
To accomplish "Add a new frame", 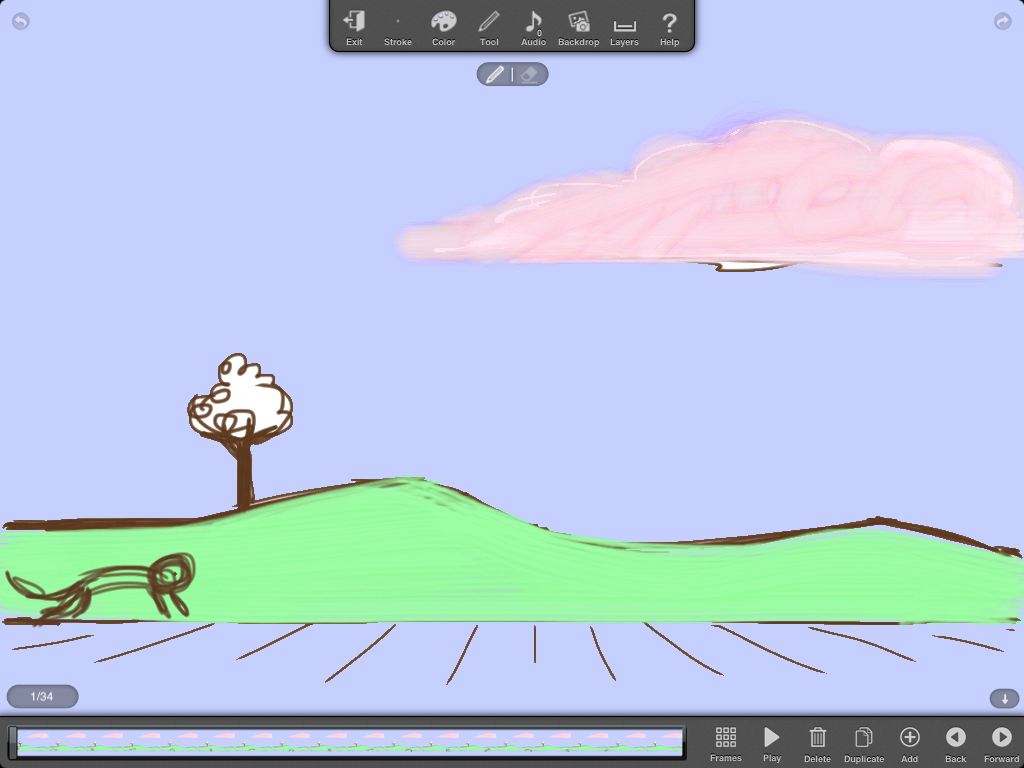I will (x=909, y=743).
